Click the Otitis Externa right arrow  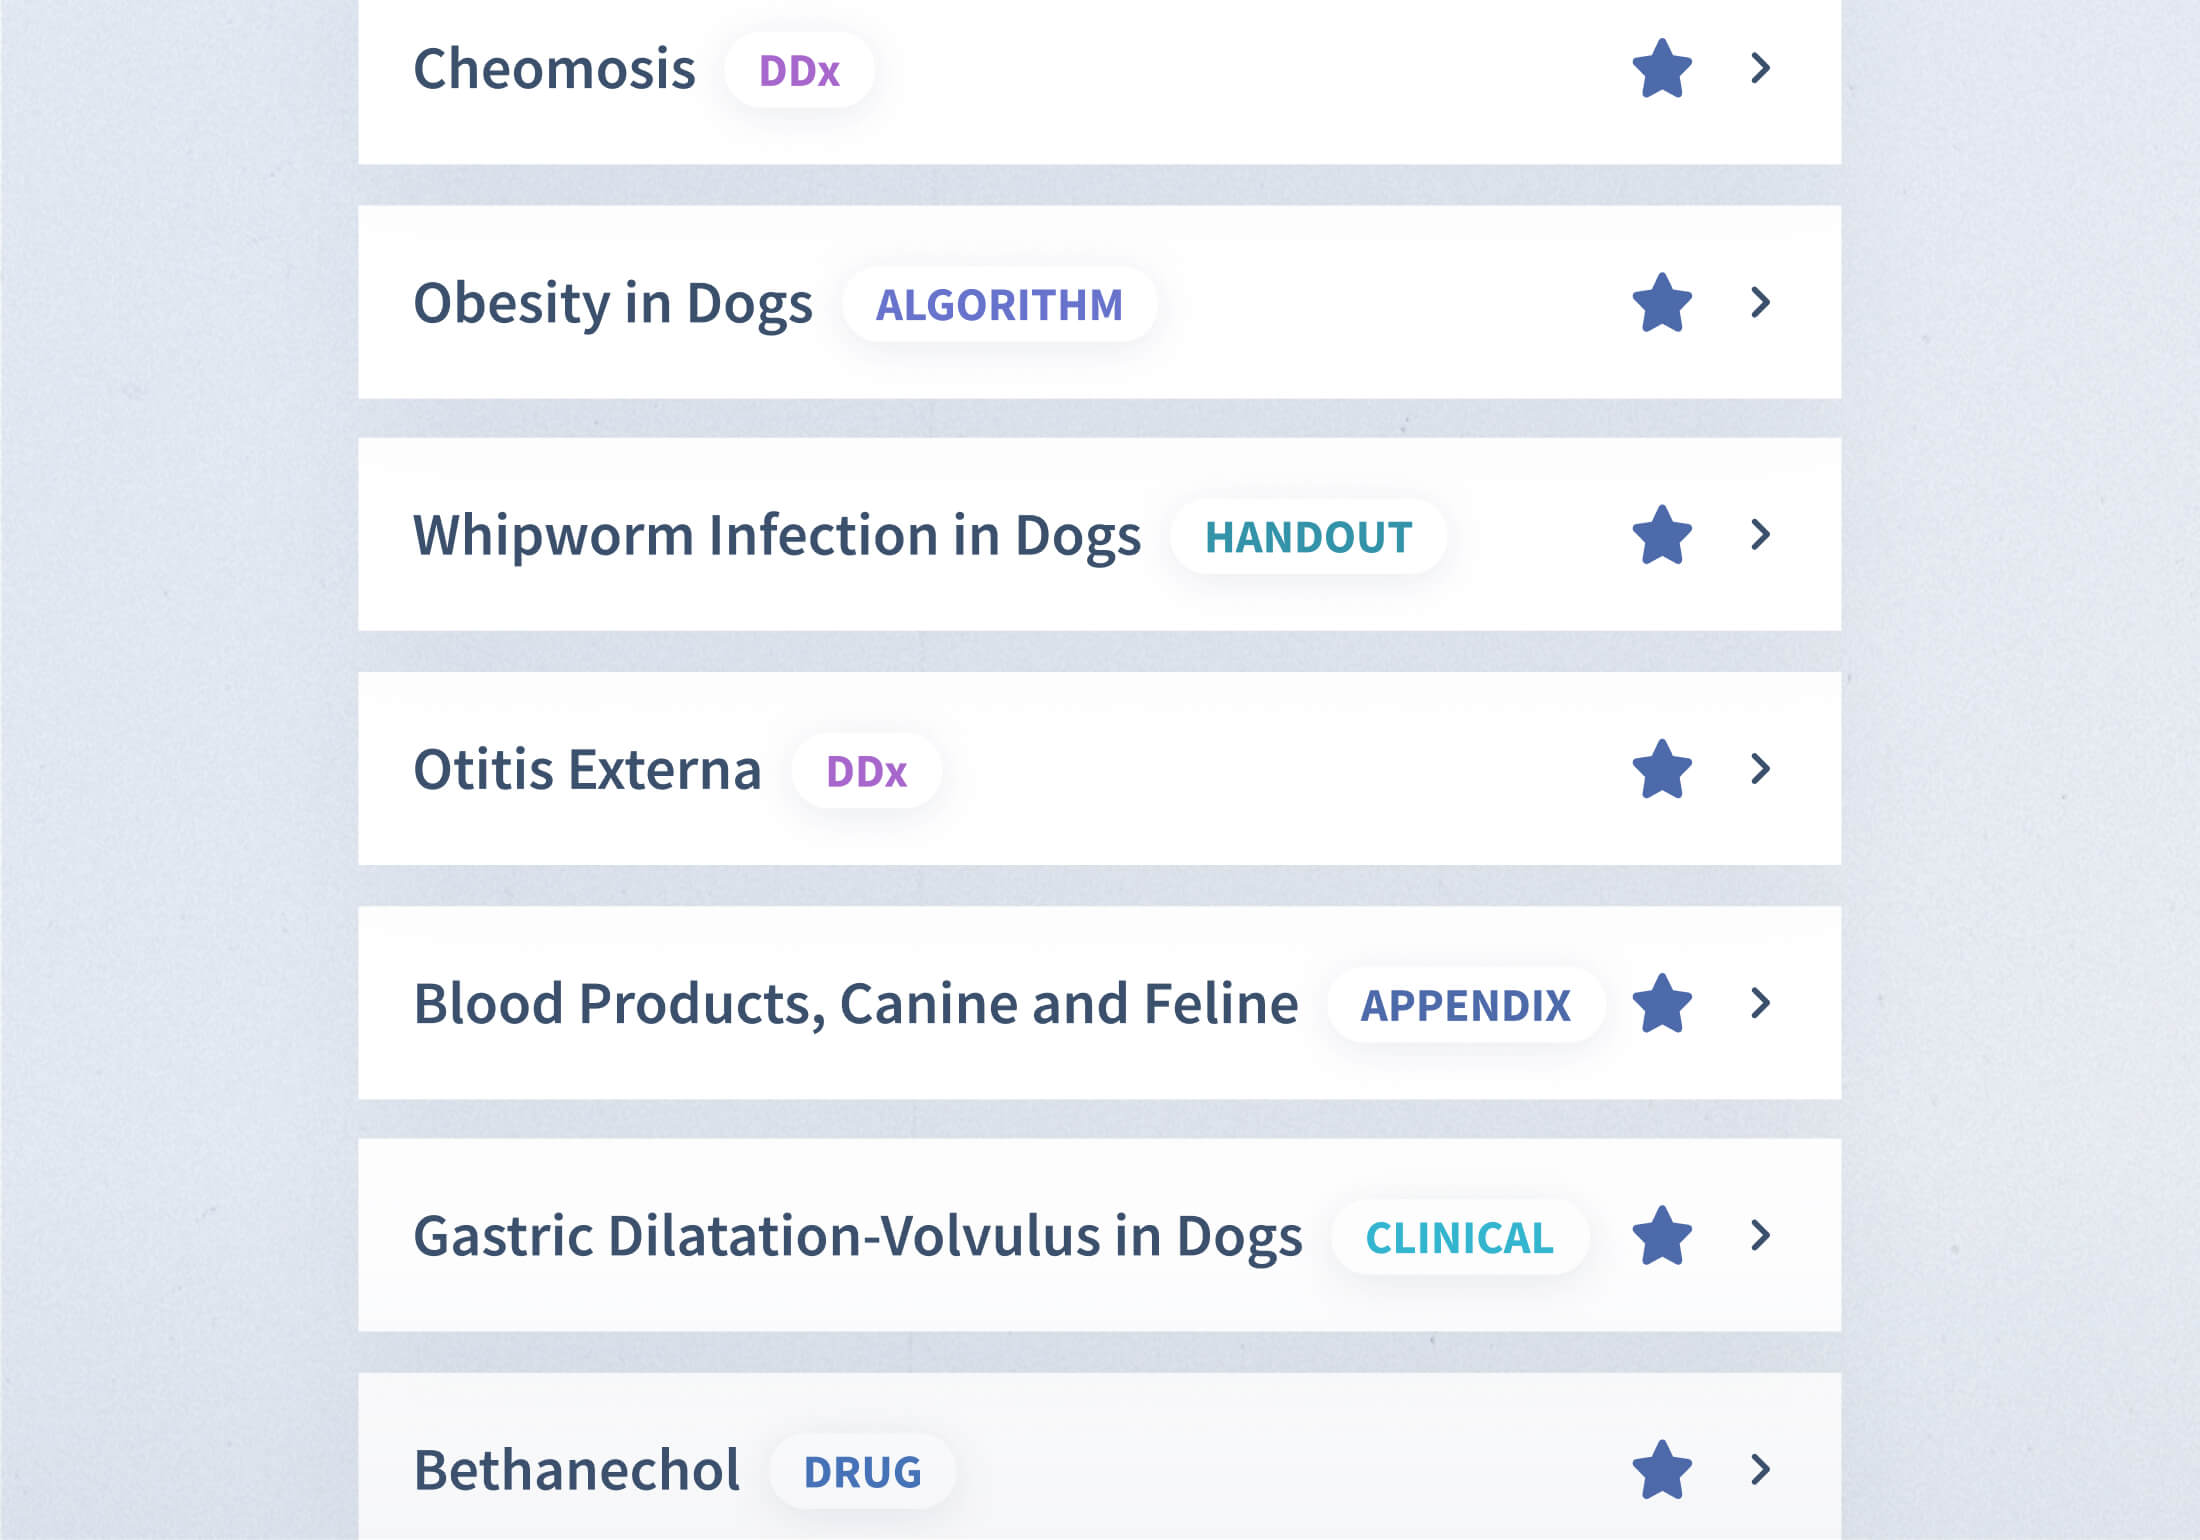coord(1761,768)
